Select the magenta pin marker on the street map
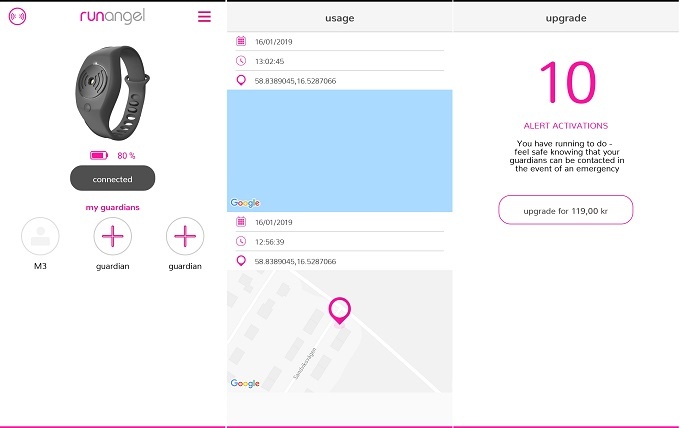The width and height of the screenshot is (680, 428). pyautogui.click(x=340, y=310)
